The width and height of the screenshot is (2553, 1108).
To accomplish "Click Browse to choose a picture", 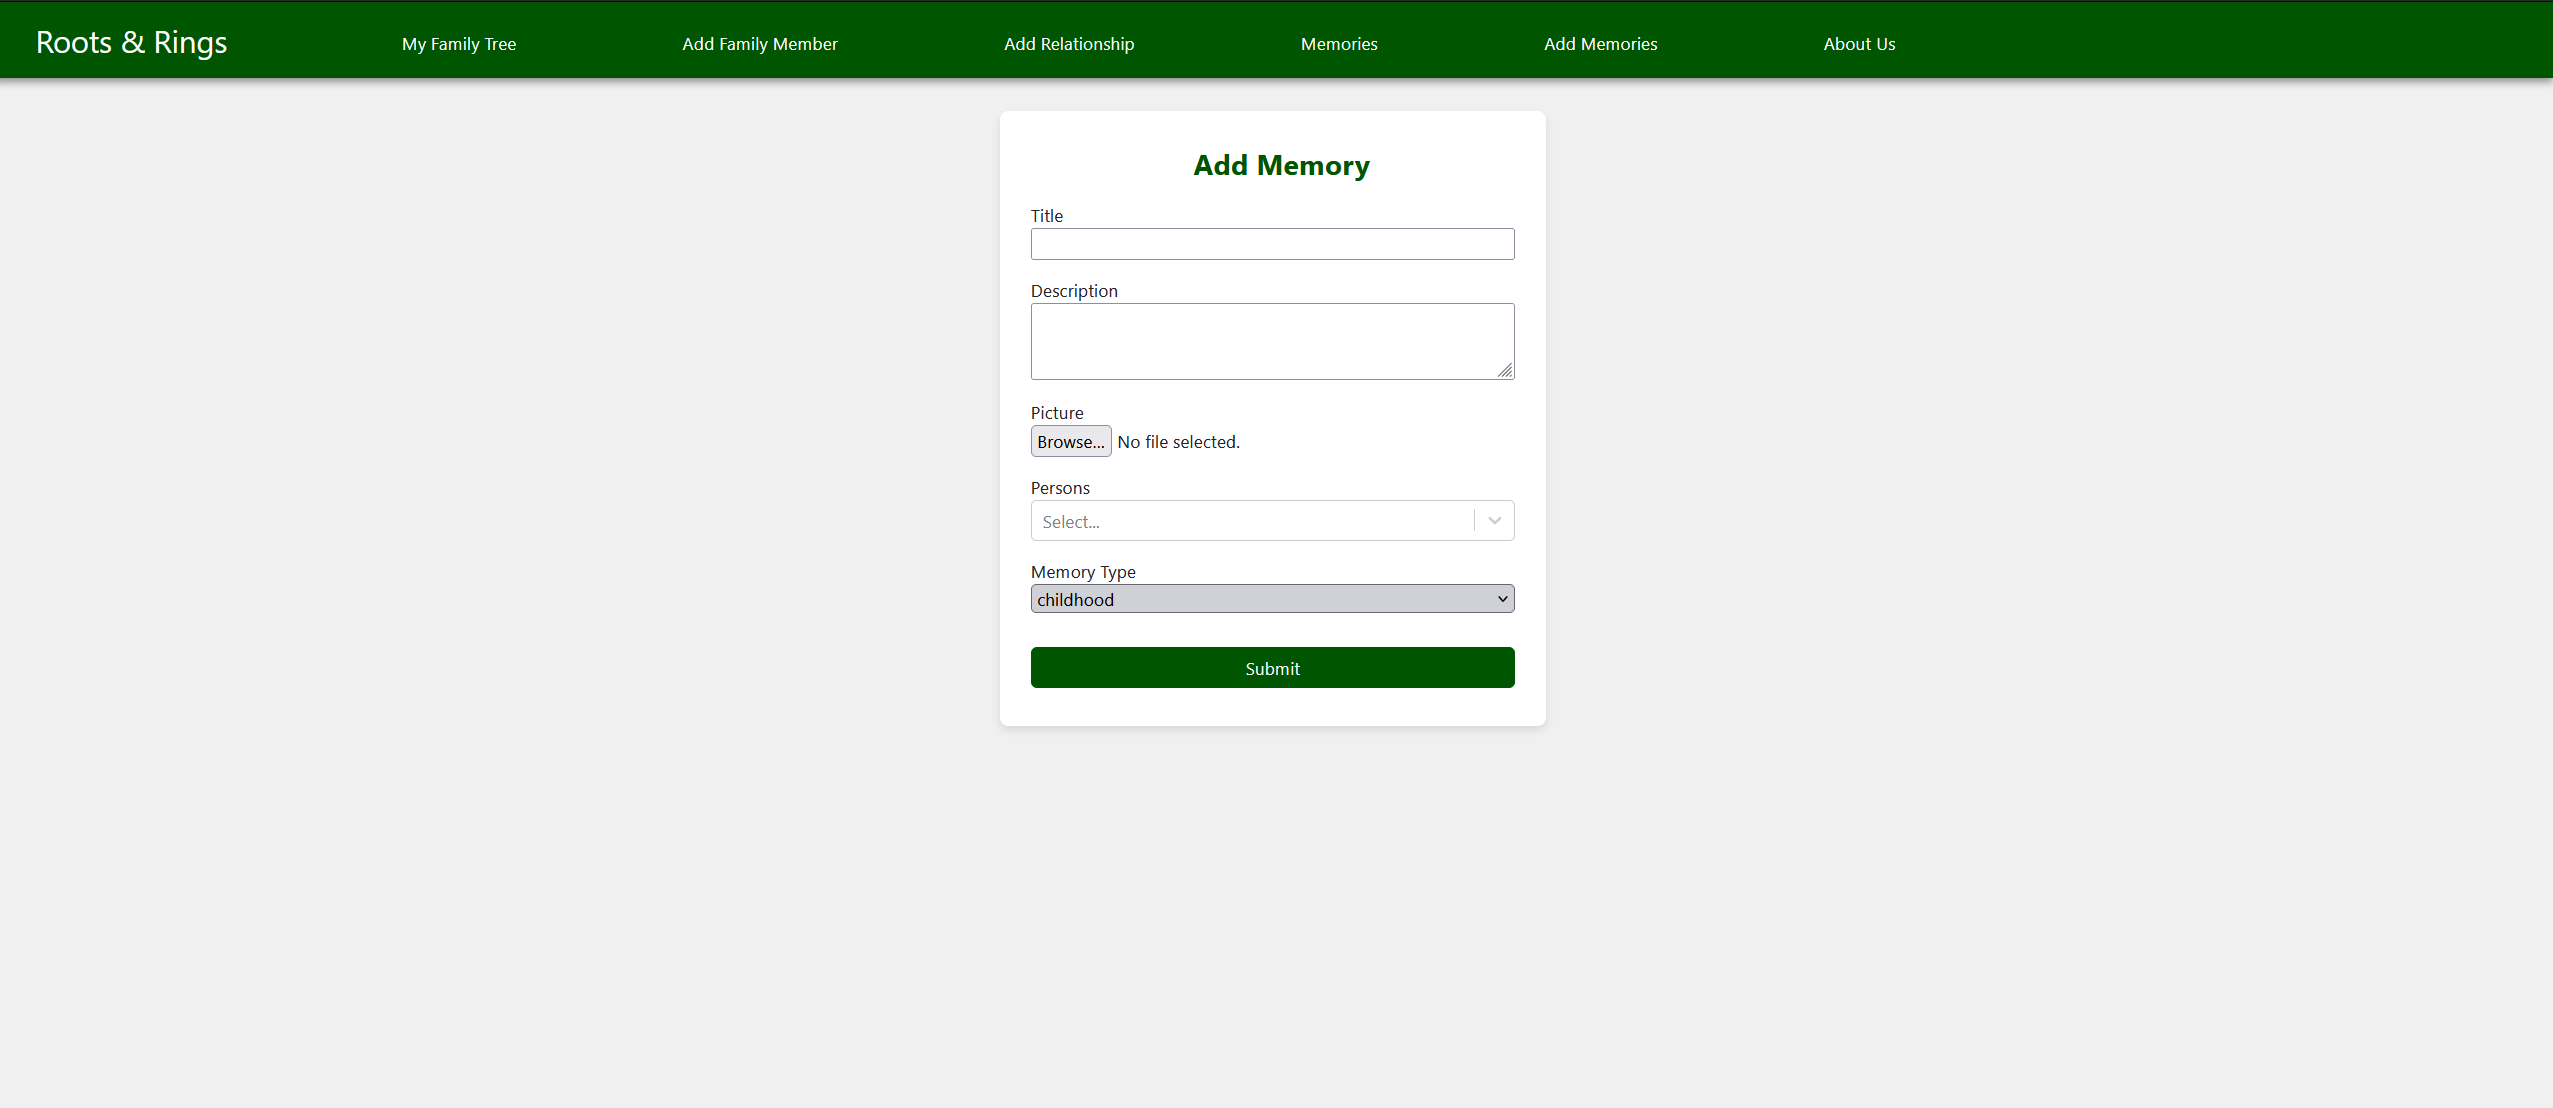I will coord(1070,442).
